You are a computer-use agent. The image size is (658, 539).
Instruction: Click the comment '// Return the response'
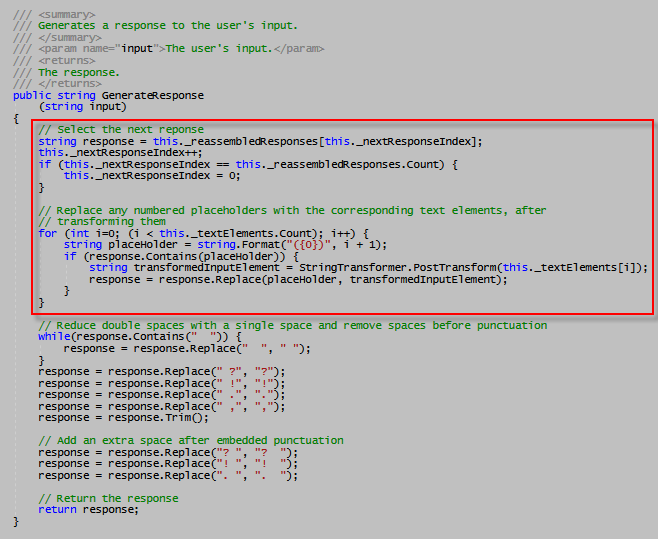[x=108, y=498]
